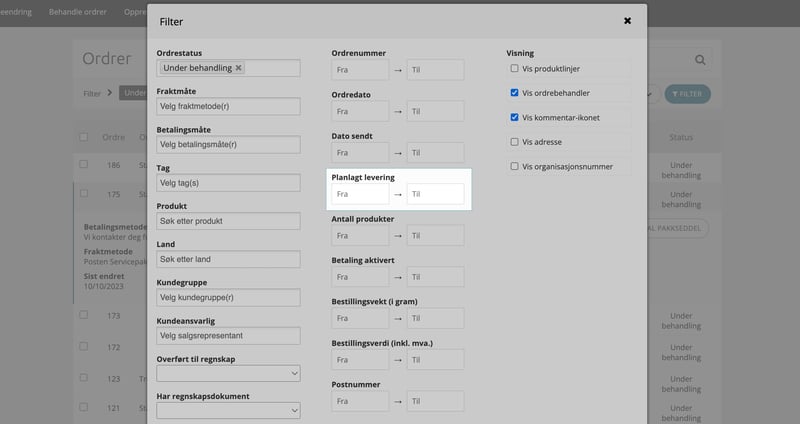Close the Filter dialog with X
The image size is (800, 424).
627,20
